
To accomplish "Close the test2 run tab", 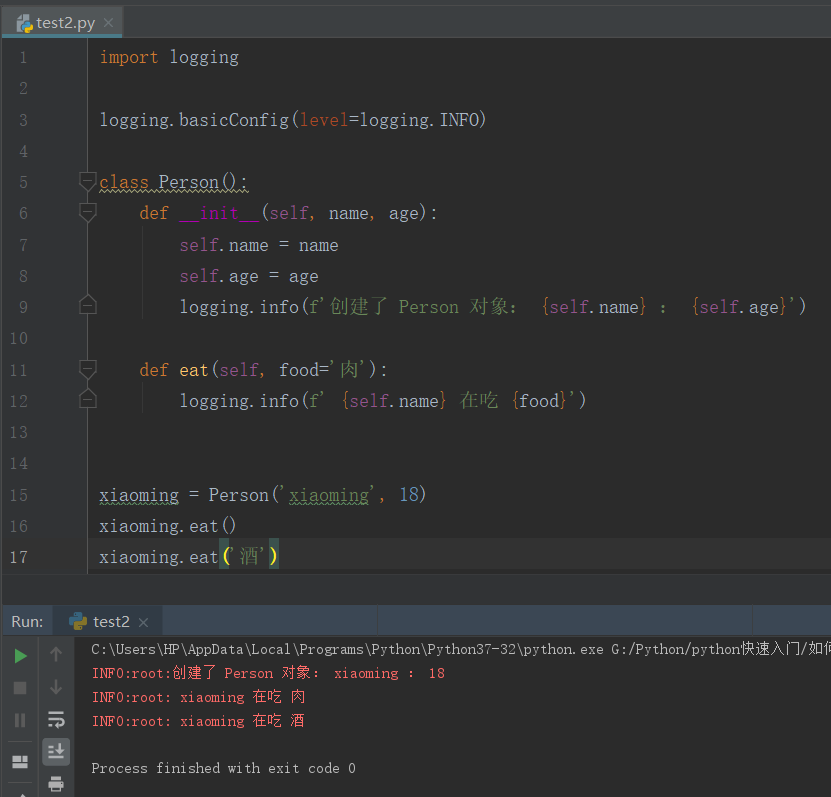I will [x=143, y=622].
